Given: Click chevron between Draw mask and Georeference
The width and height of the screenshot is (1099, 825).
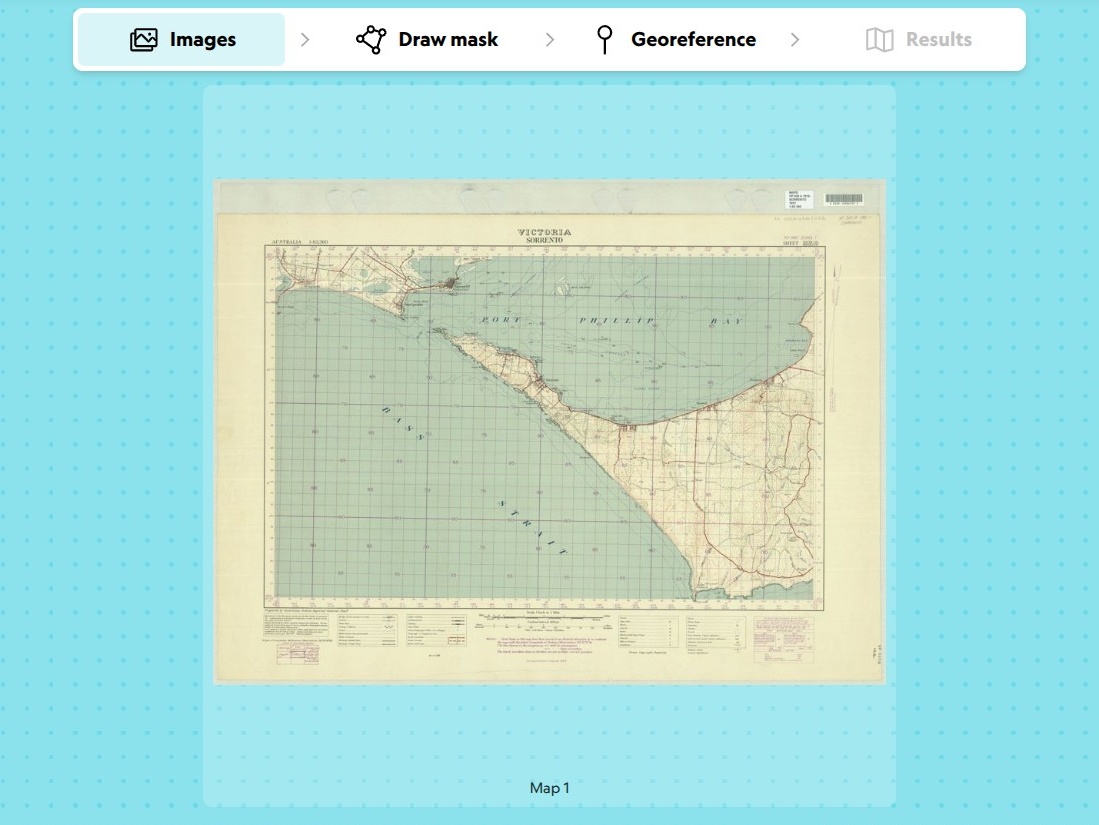Looking at the screenshot, I should pyautogui.click(x=549, y=40).
